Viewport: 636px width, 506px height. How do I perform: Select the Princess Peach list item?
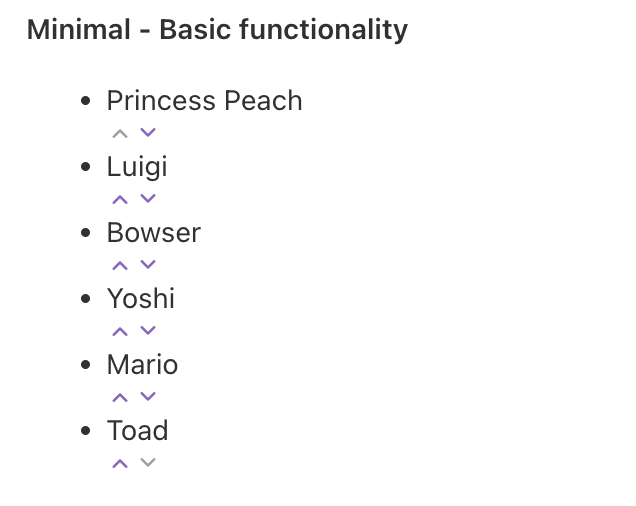[x=204, y=101]
